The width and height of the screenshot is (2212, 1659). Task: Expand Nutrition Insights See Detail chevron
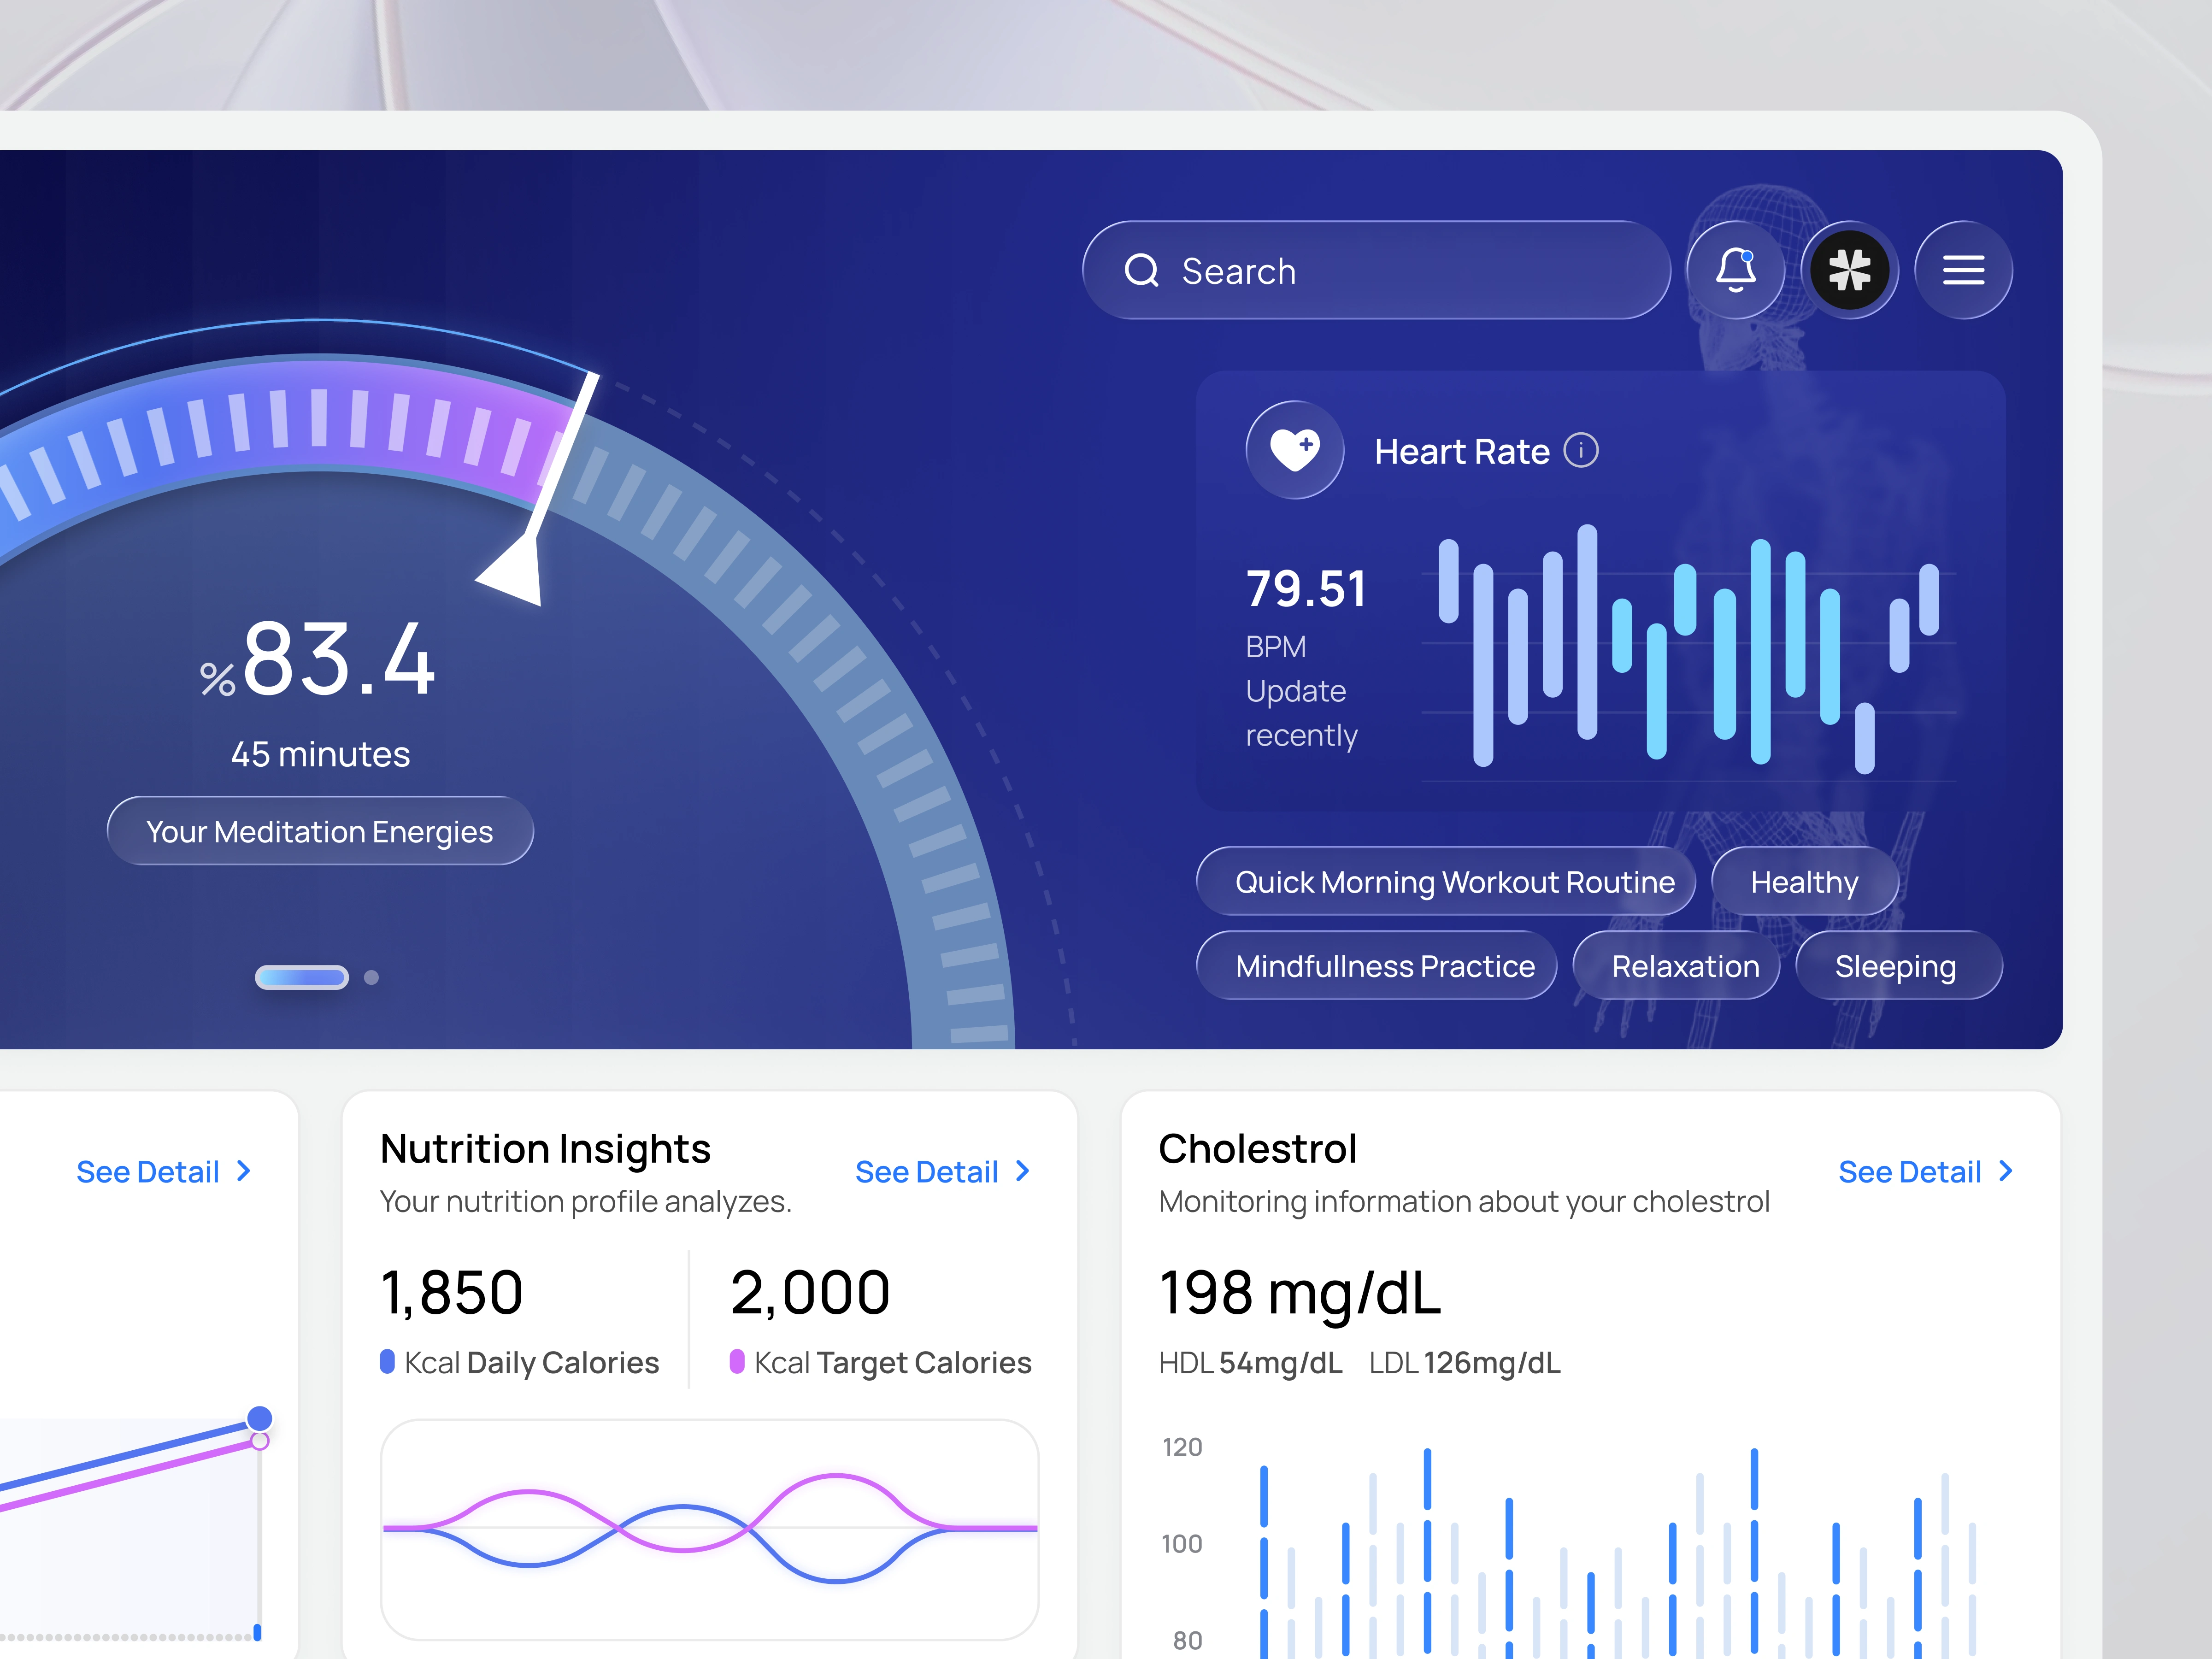point(1022,1171)
